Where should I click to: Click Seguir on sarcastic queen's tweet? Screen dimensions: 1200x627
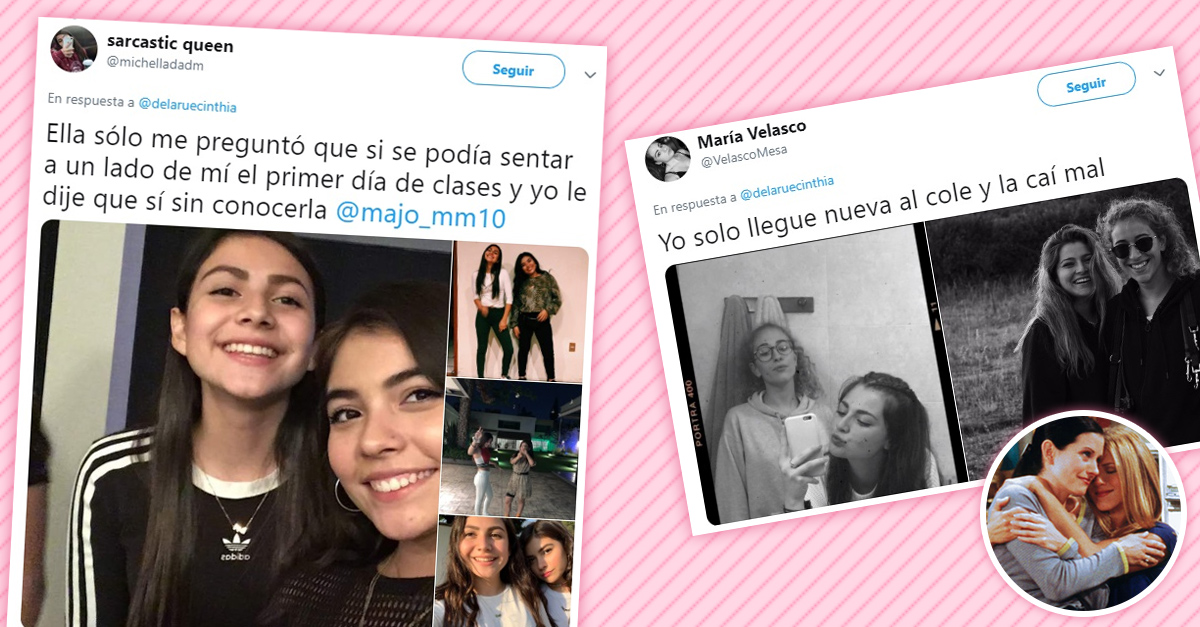513,71
